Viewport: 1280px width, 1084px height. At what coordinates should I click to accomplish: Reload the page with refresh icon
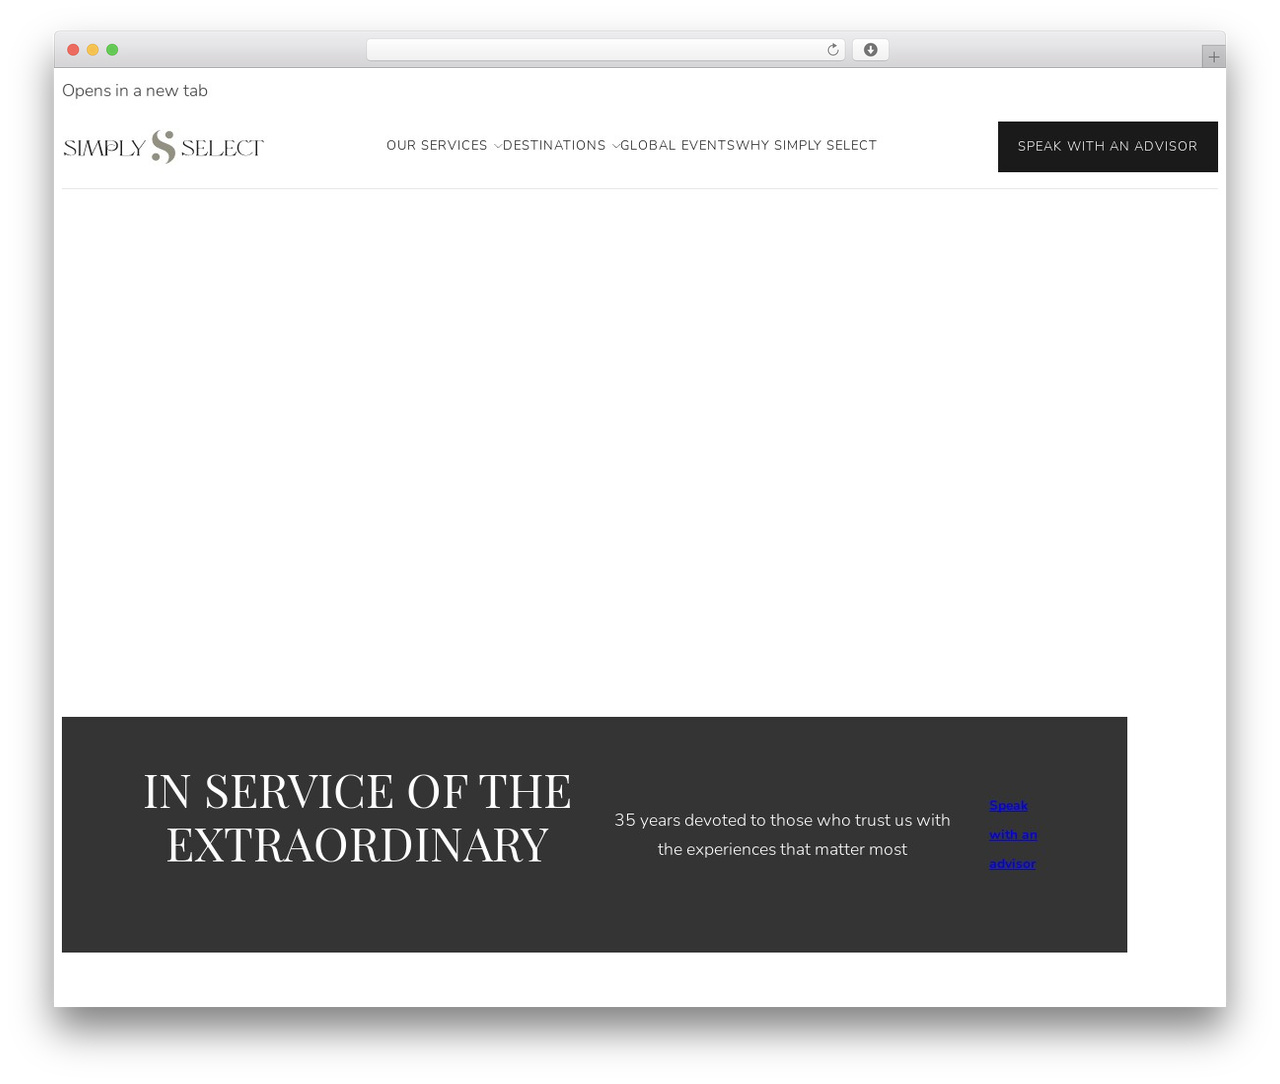[832, 50]
